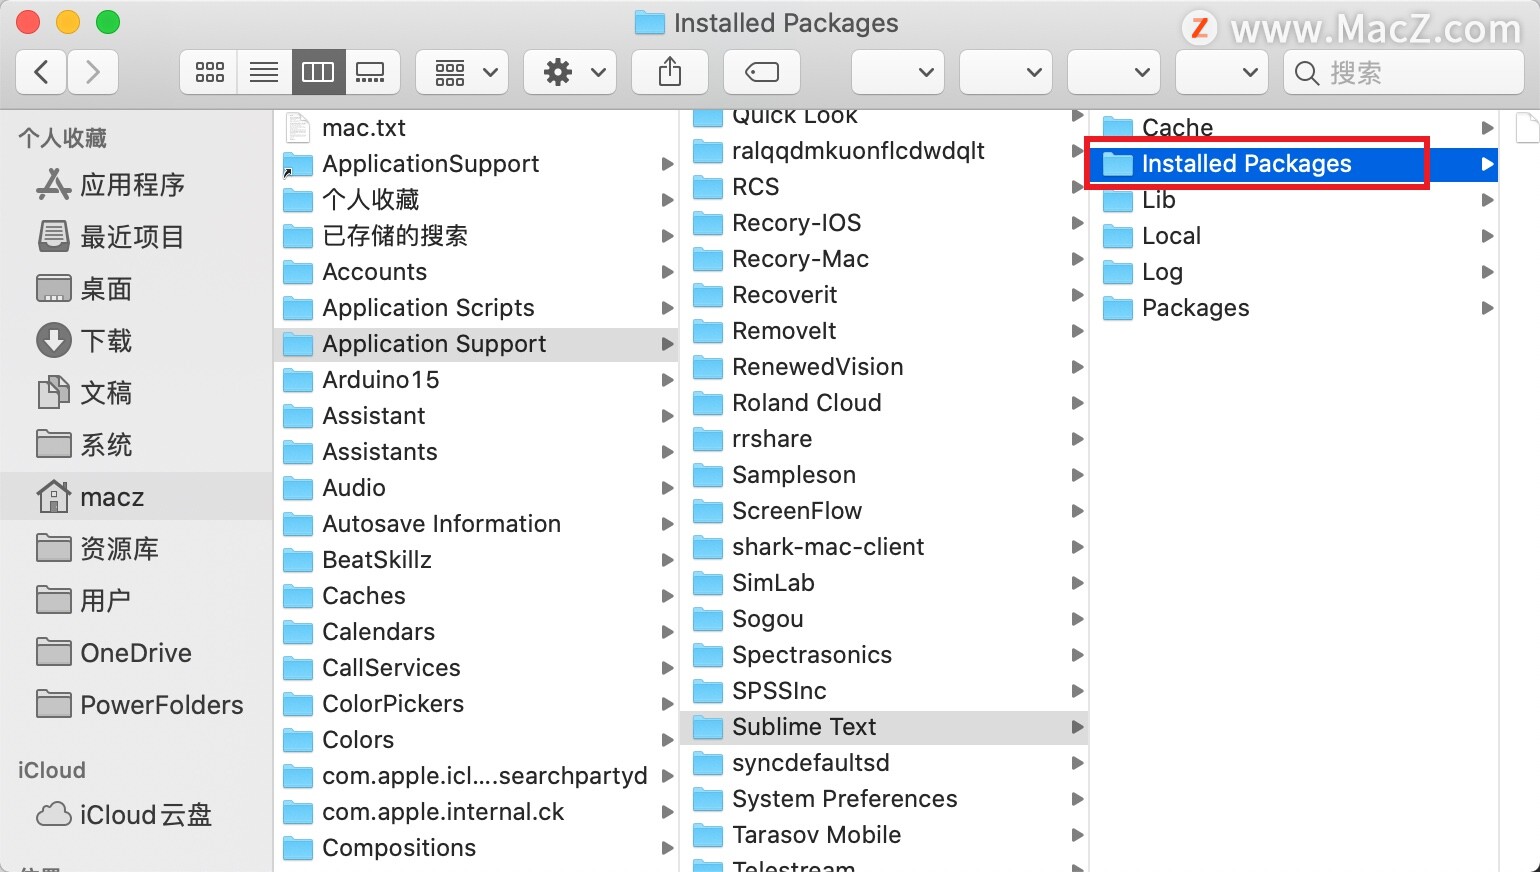1540x872 pixels.
Task: Select the RenewedVision folder
Action: (x=884, y=367)
